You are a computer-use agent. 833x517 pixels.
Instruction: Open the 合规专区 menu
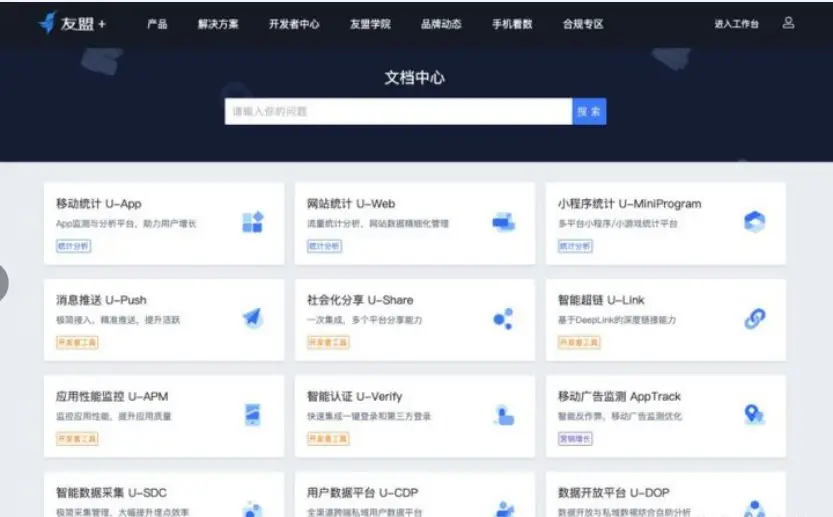click(583, 24)
